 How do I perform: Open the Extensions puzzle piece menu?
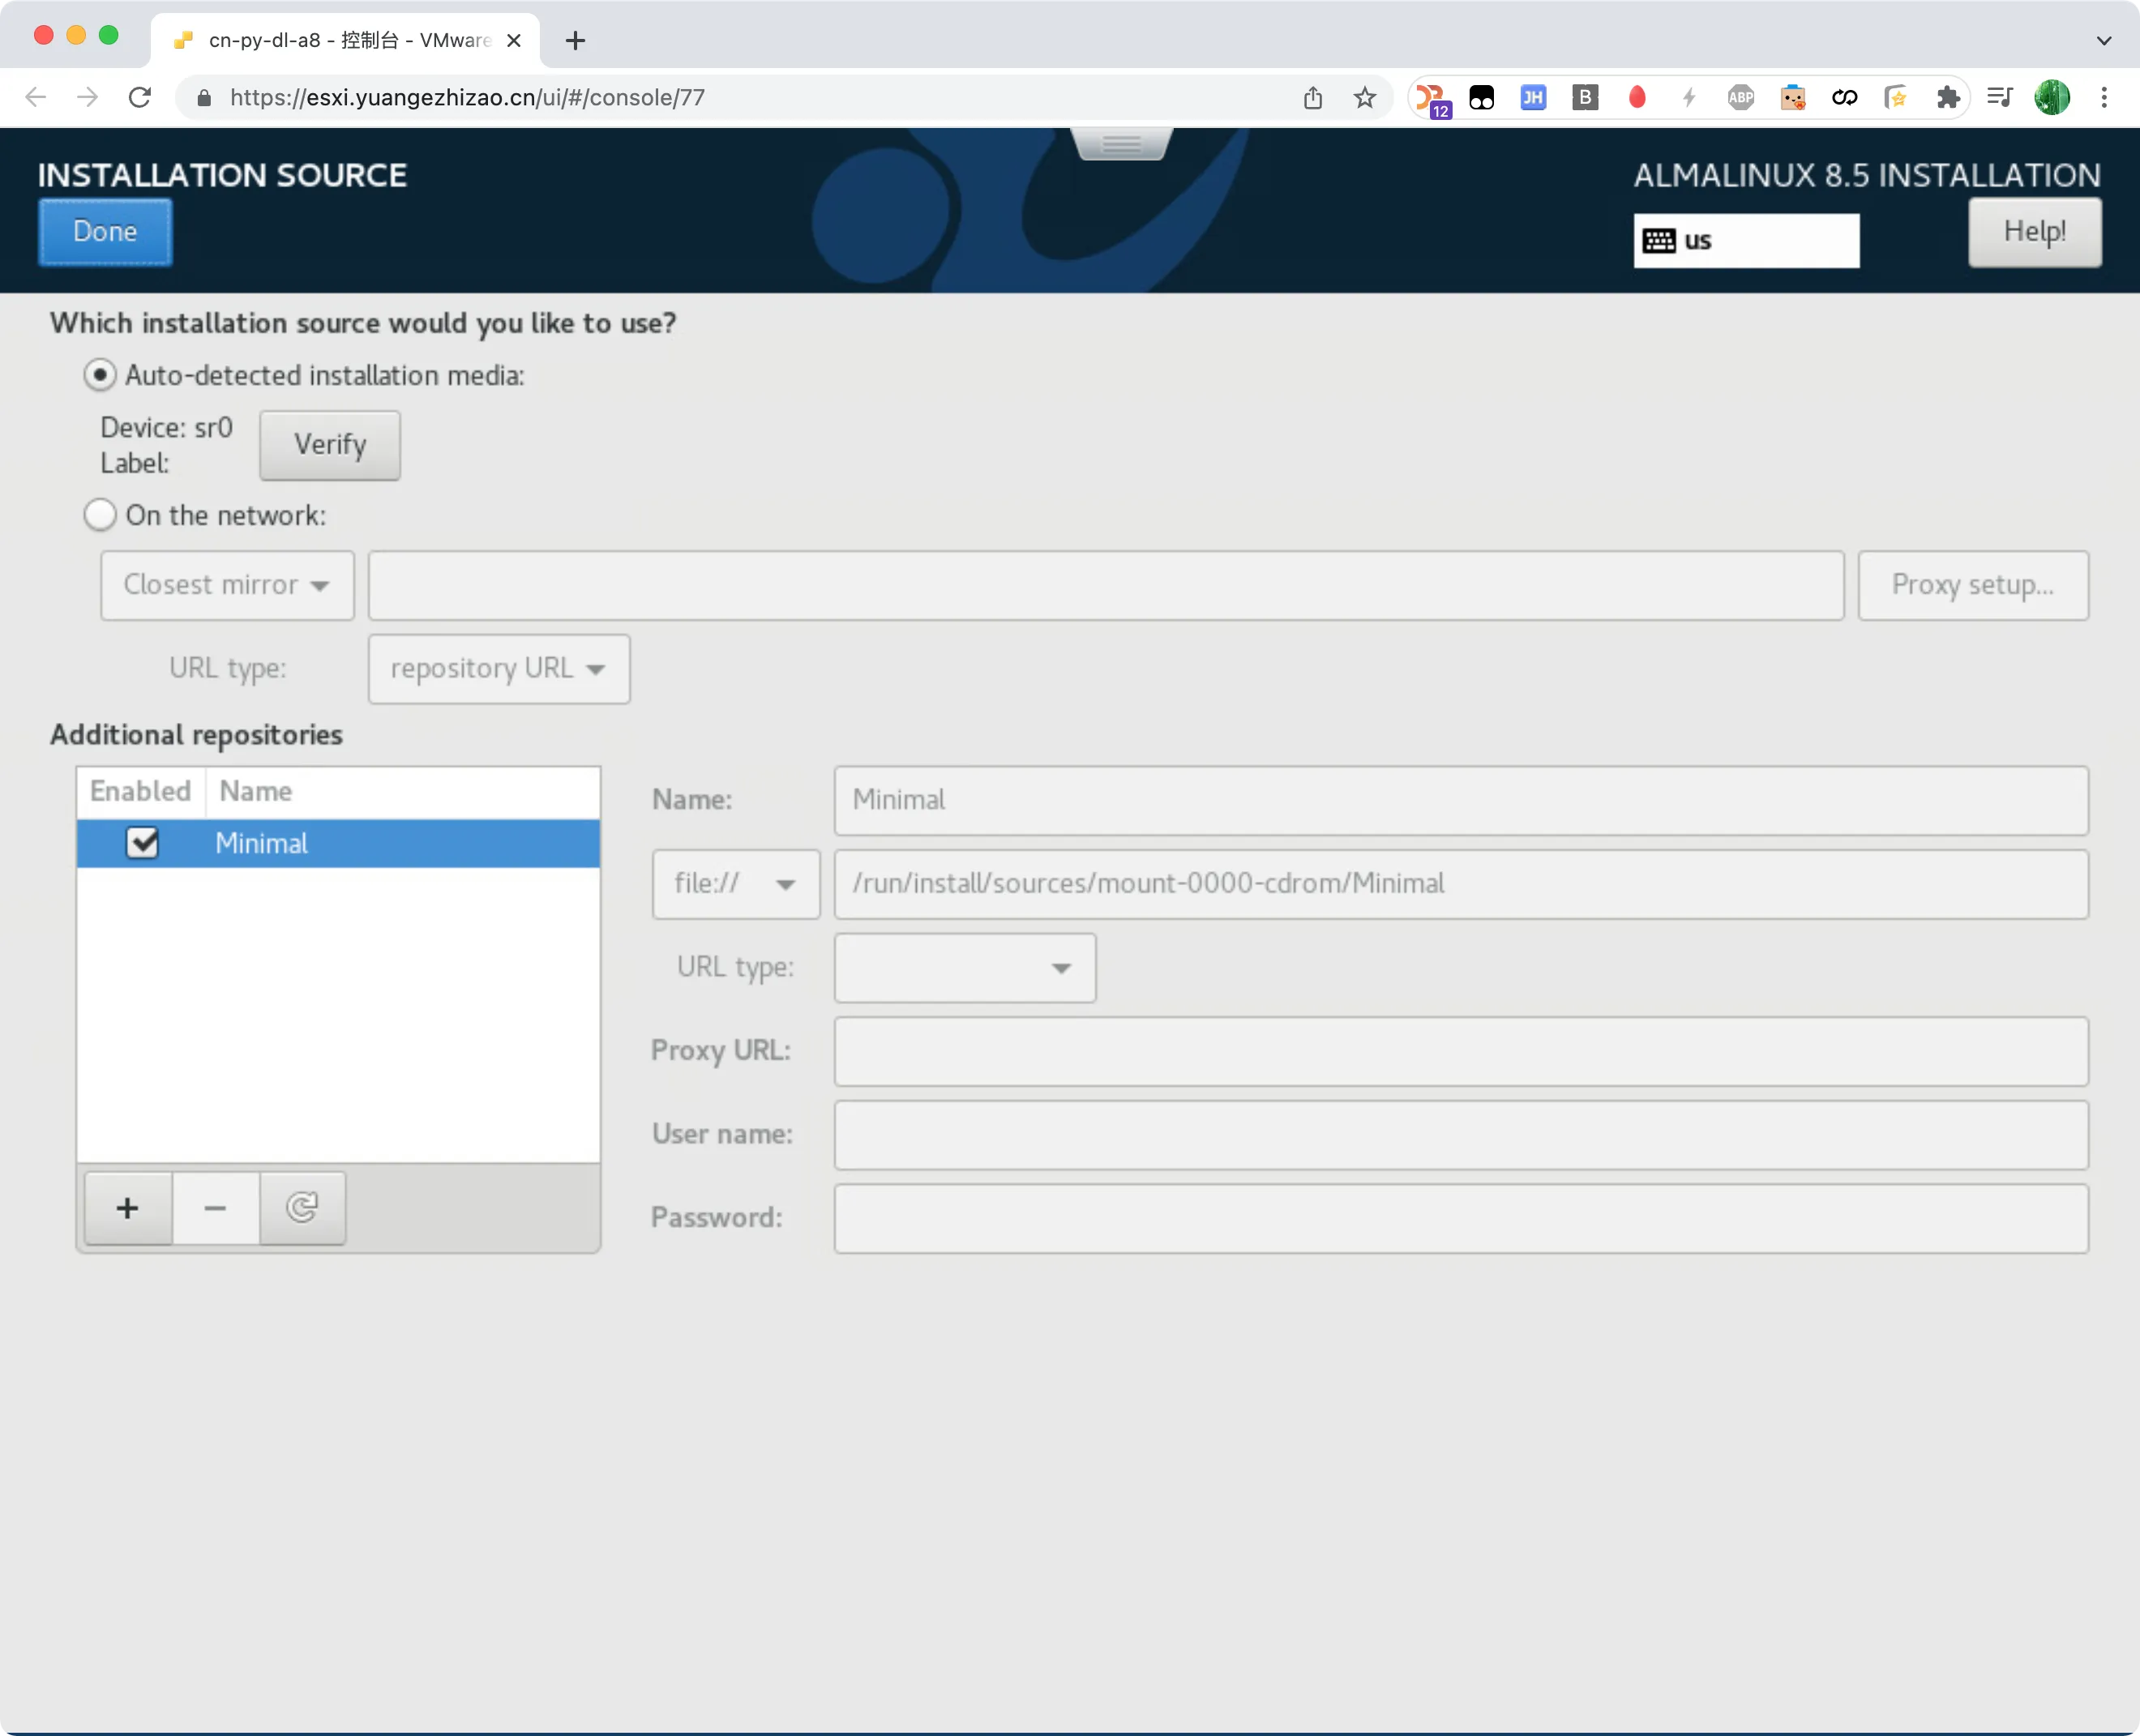coord(1948,97)
